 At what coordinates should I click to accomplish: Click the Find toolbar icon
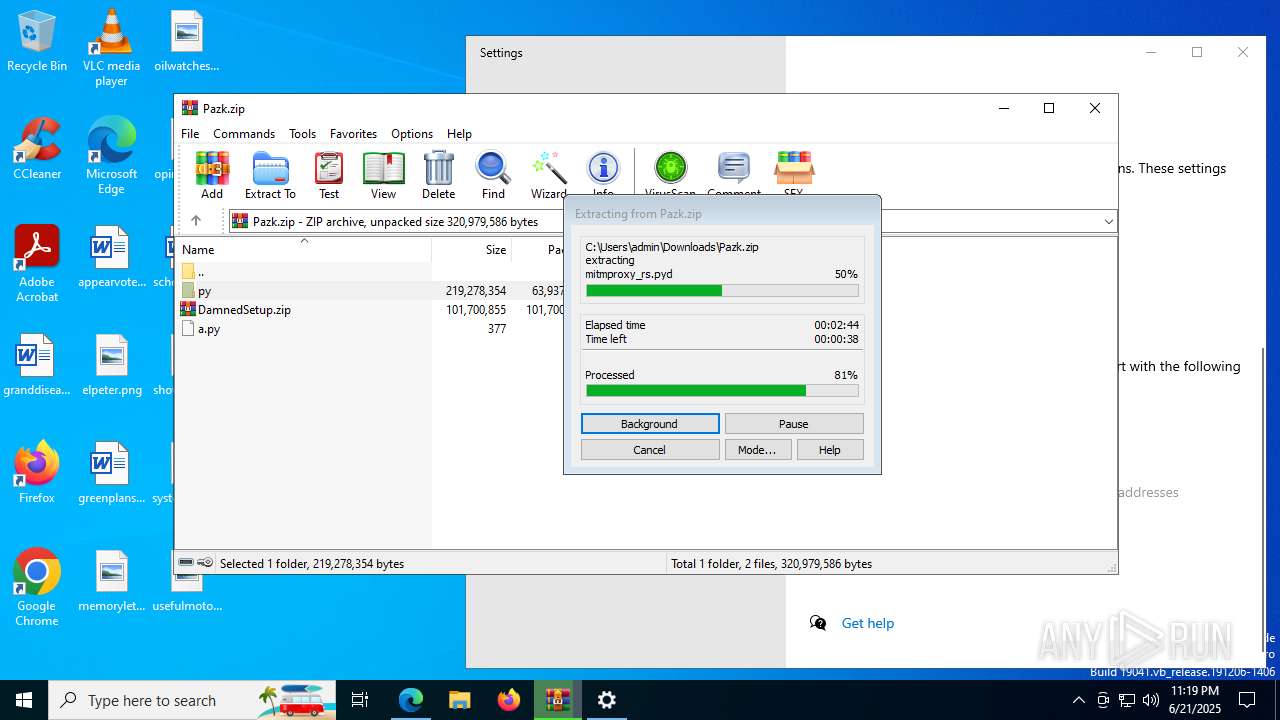(x=493, y=175)
